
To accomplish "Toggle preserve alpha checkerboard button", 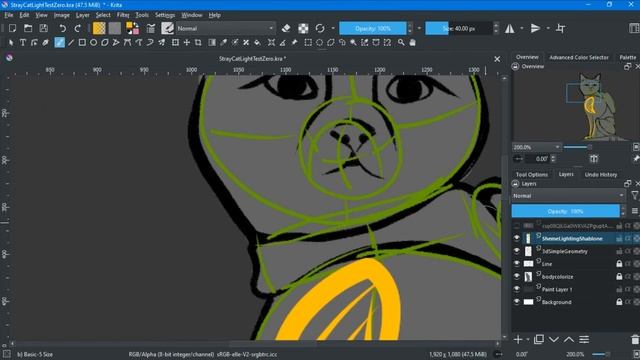I will 303,28.
